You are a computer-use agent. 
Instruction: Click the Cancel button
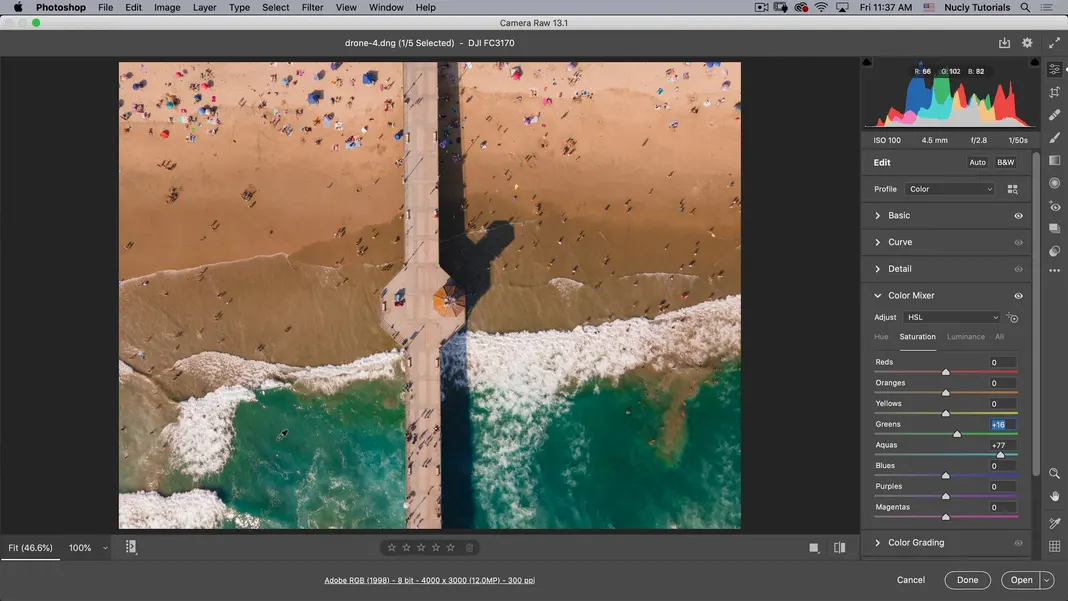(911, 580)
